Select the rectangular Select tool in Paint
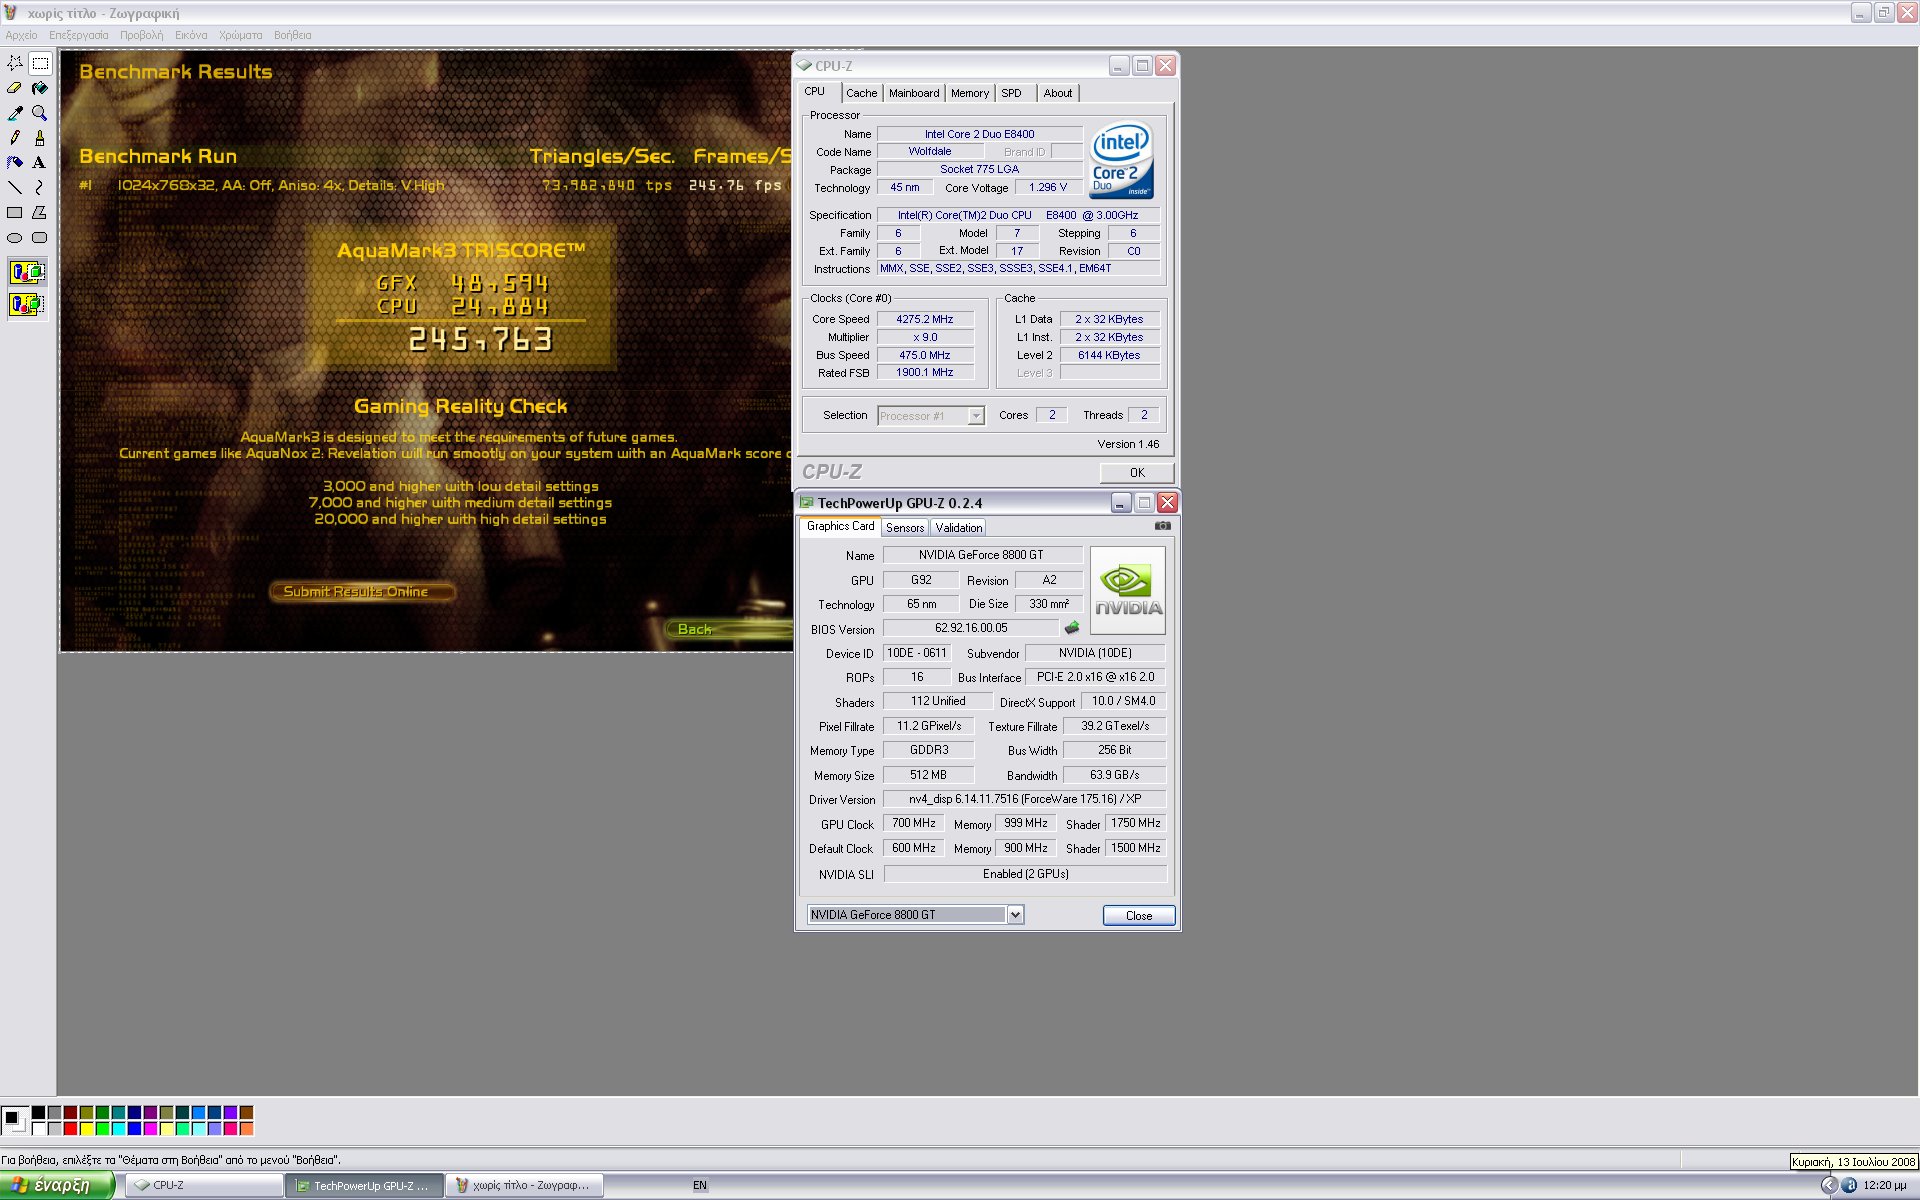This screenshot has height=1200, width=1920. [x=40, y=63]
